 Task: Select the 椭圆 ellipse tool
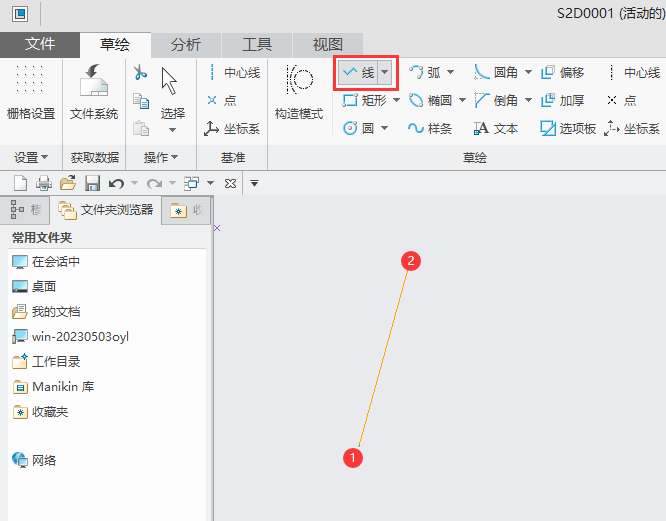431,101
